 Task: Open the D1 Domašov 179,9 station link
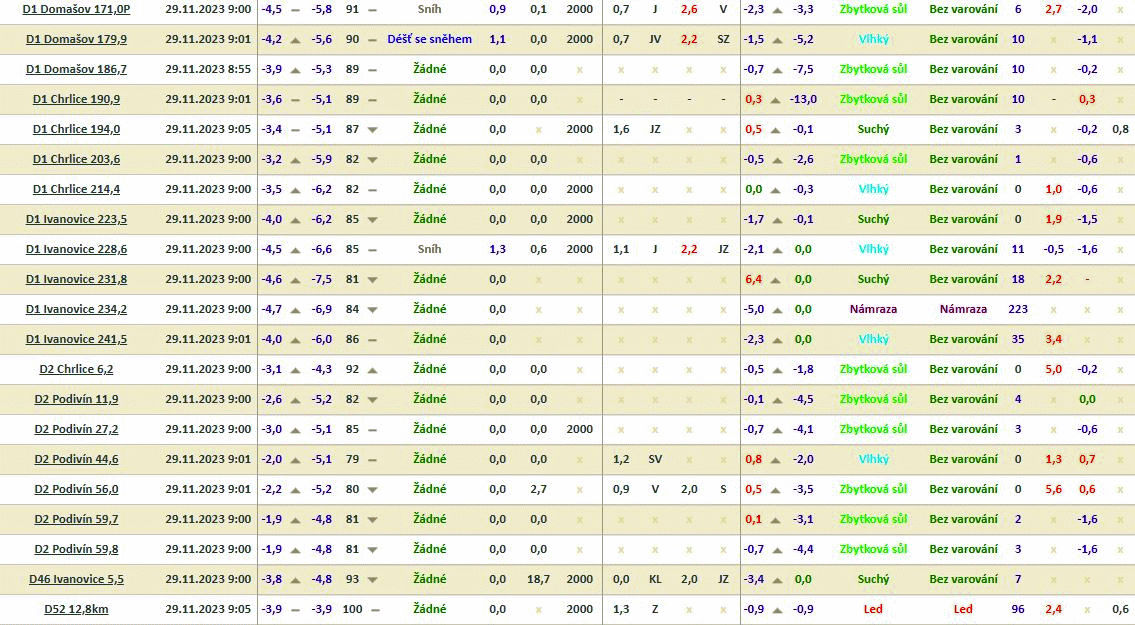(76, 39)
